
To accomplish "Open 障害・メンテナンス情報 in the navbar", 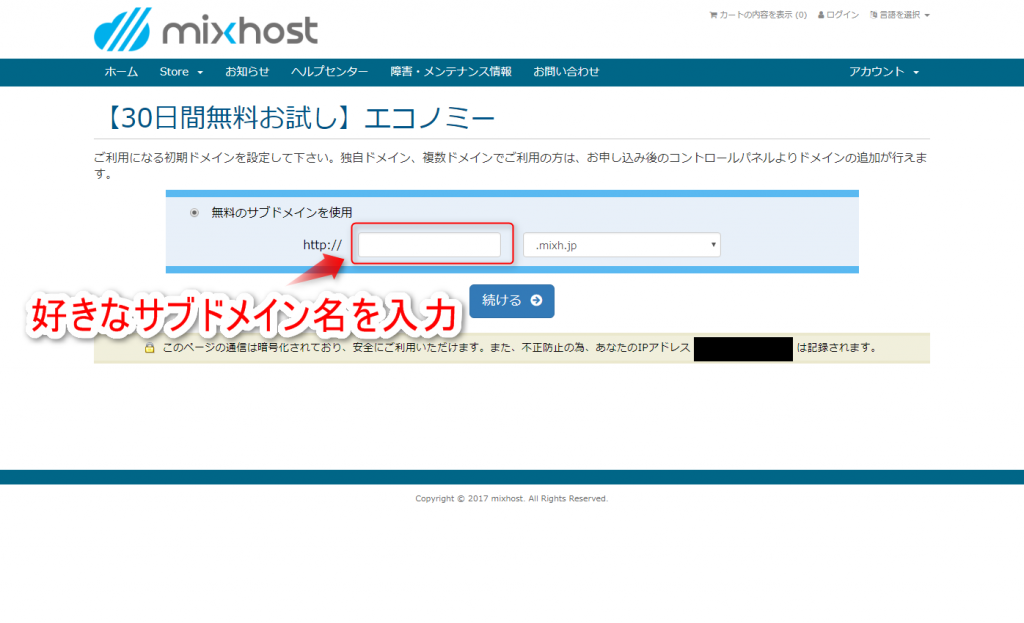I will click(x=450, y=72).
